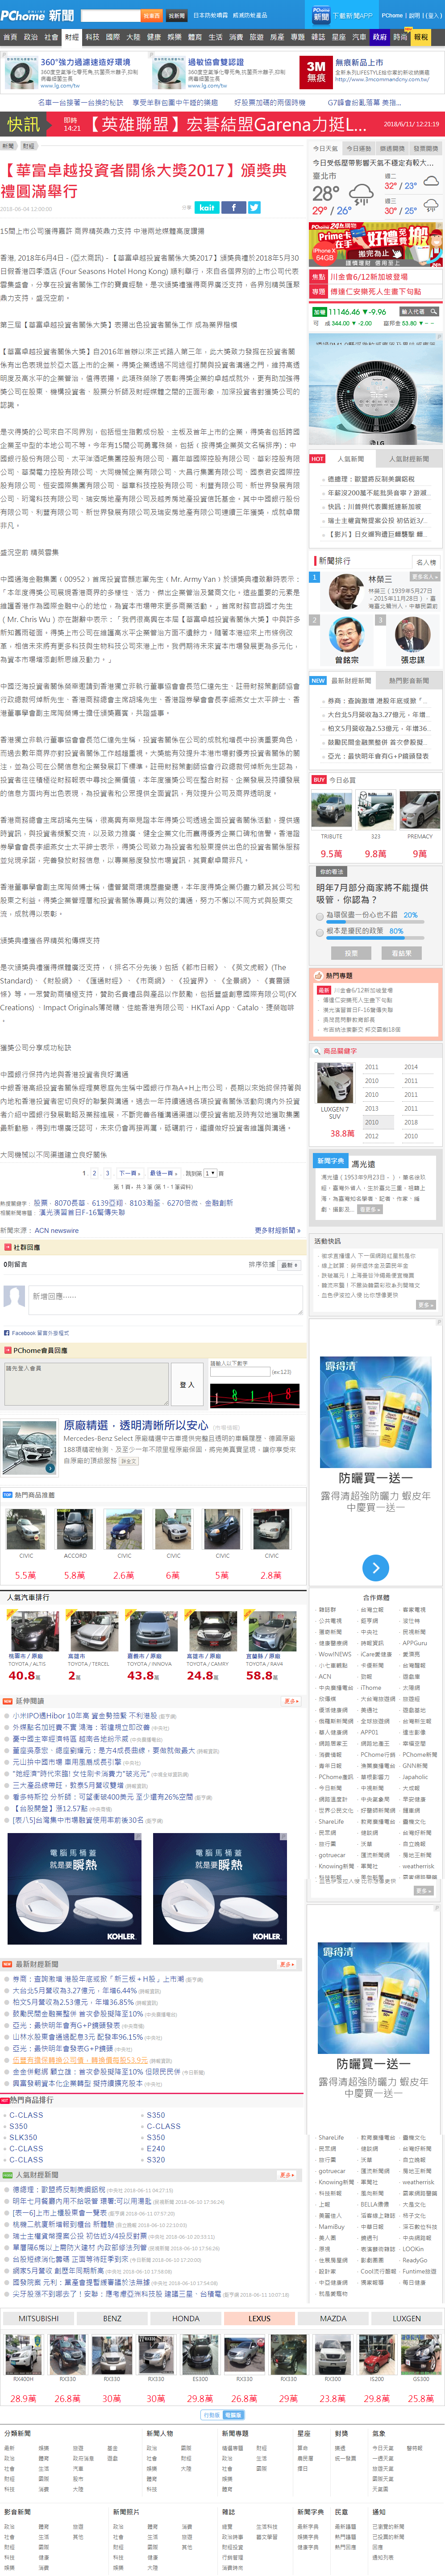Open the 科技 navigation item
This screenshot has height=2576, width=445.
tap(92, 37)
